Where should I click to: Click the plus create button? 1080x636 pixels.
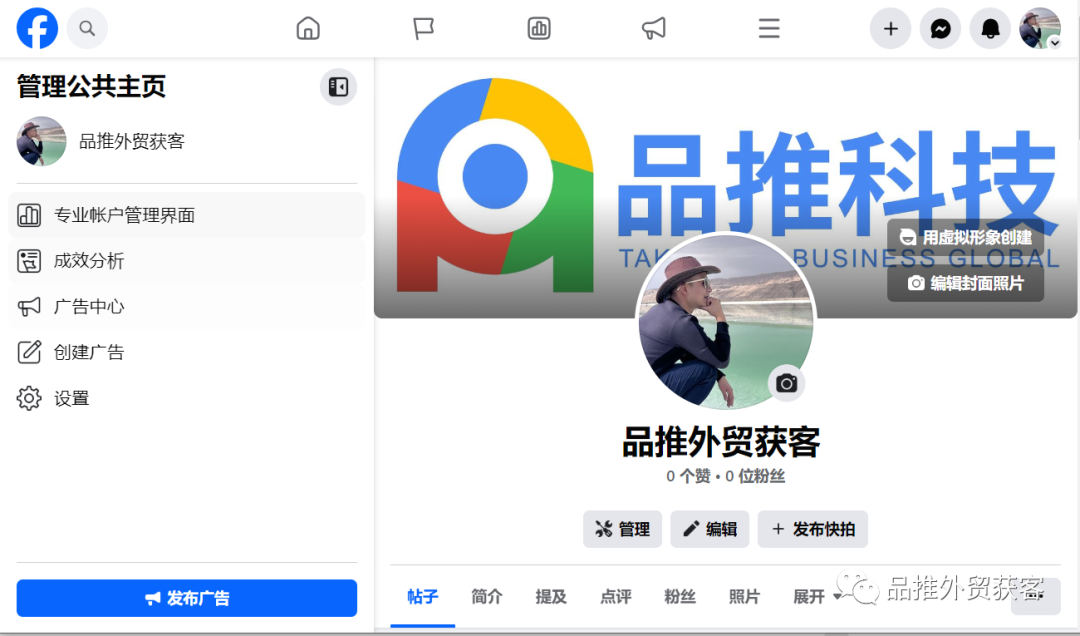pyautogui.click(x=891, y=28)
